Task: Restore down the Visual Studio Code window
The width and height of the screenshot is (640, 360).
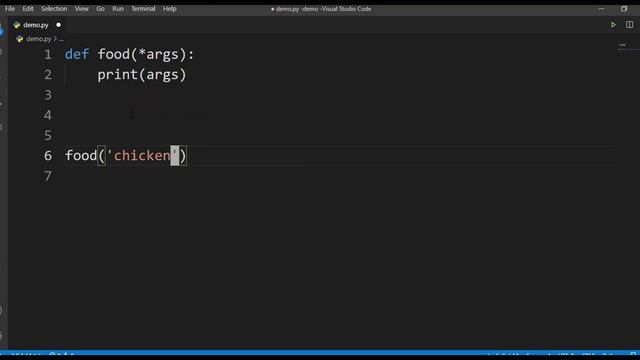Action: tap(624, 9)
